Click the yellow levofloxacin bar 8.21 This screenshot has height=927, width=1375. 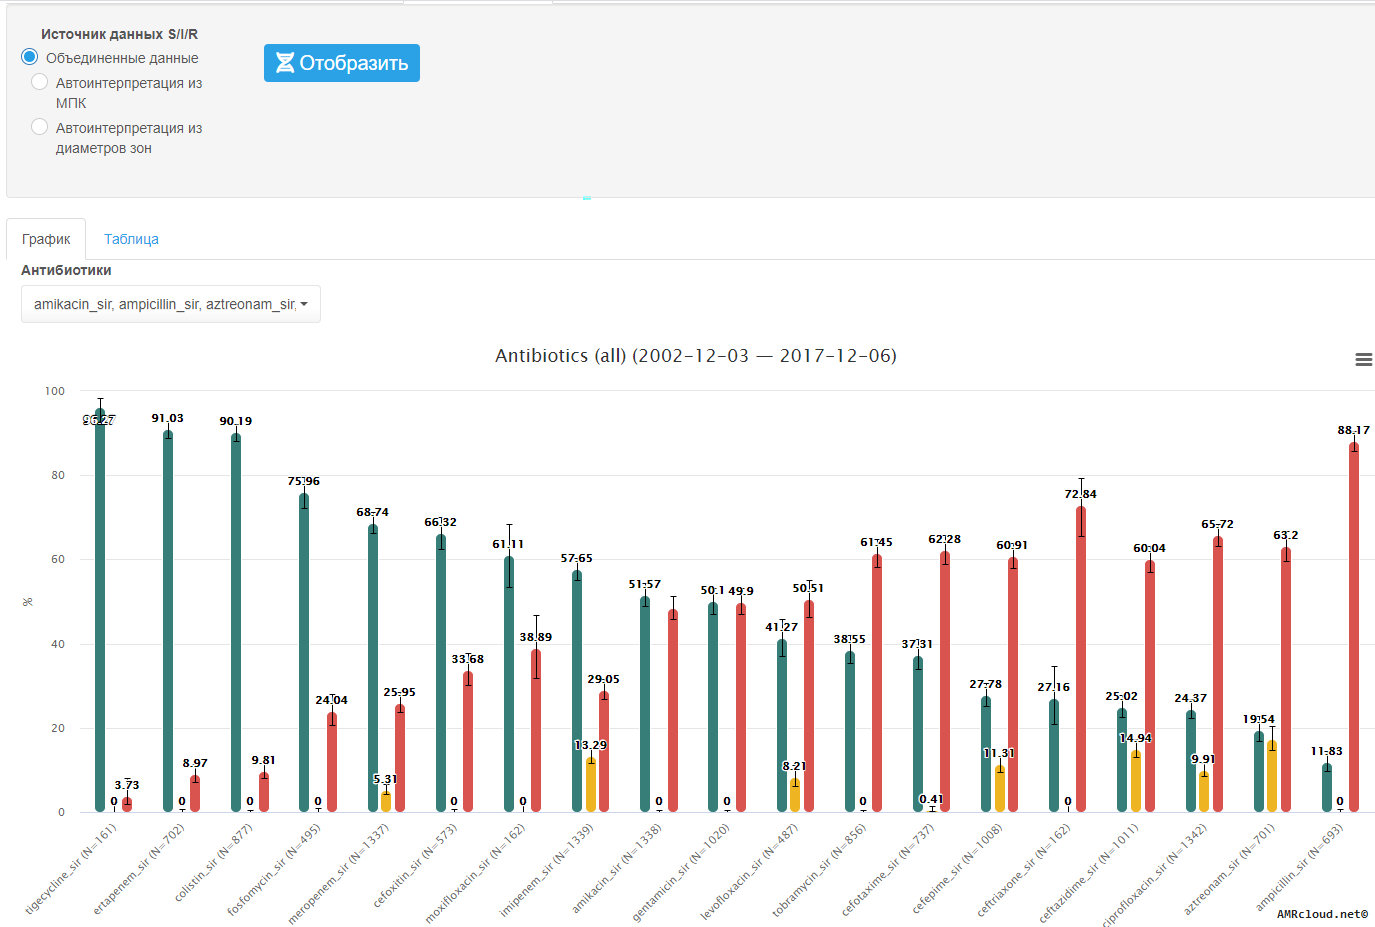point(795,795)
